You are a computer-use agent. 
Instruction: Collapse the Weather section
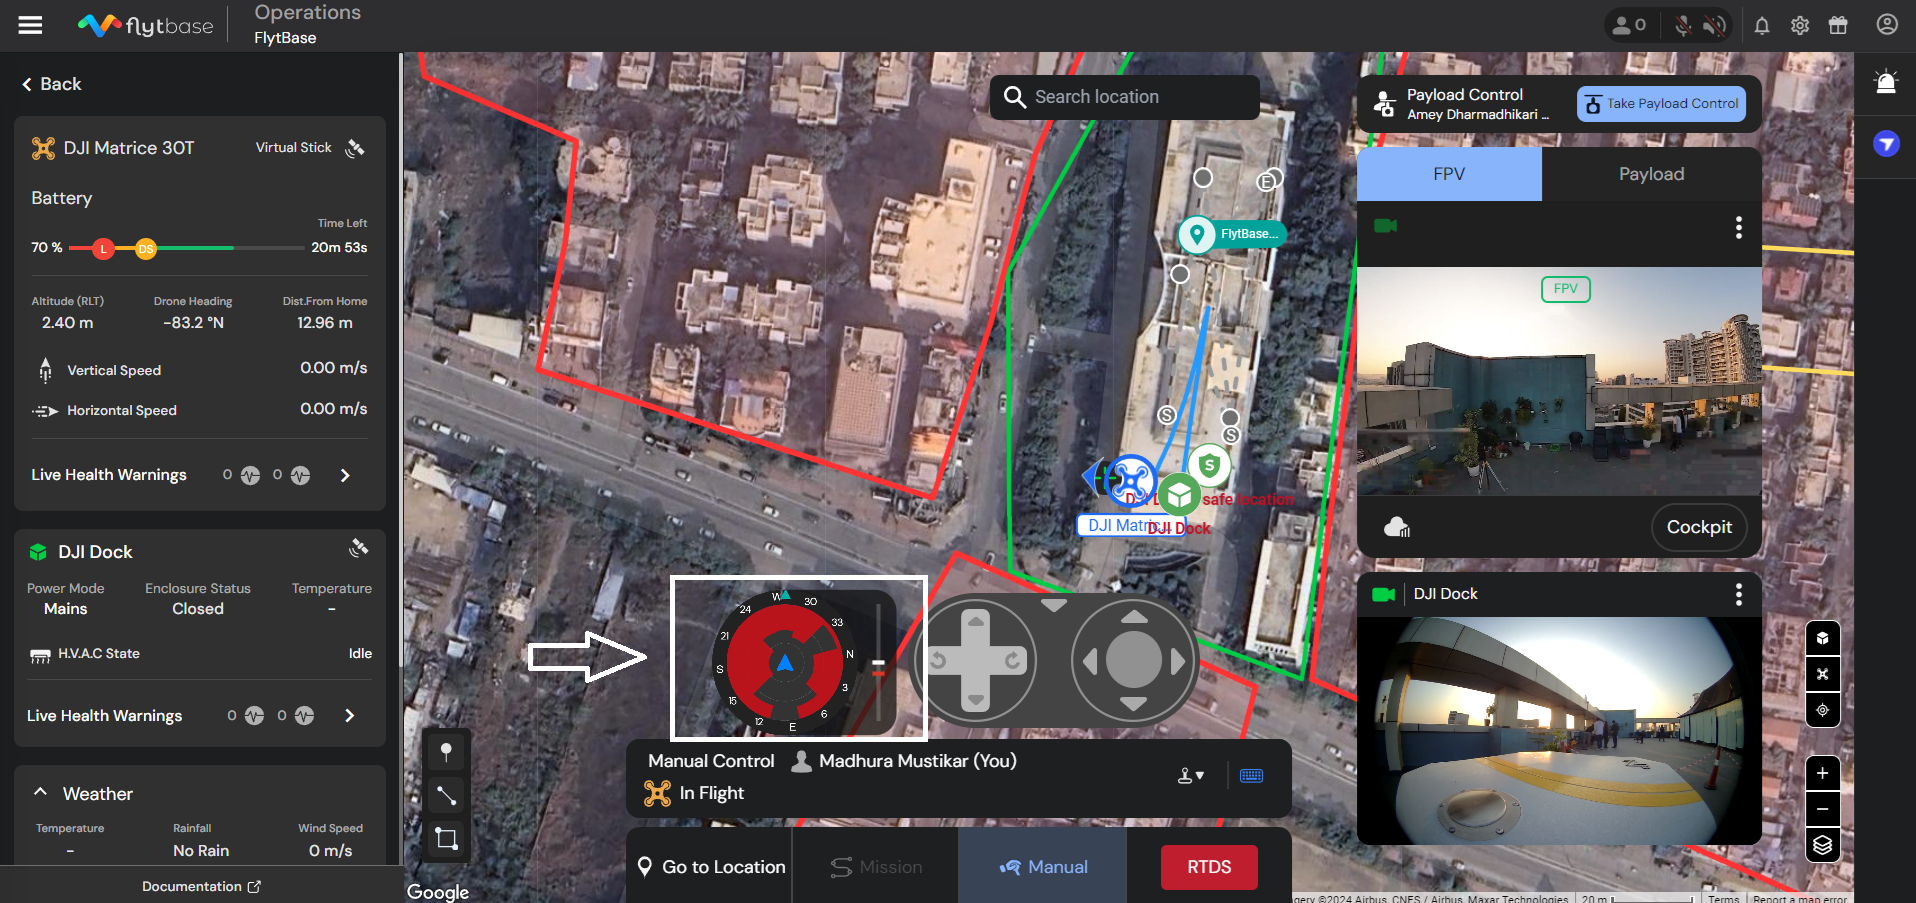click(x=40, y=792)
